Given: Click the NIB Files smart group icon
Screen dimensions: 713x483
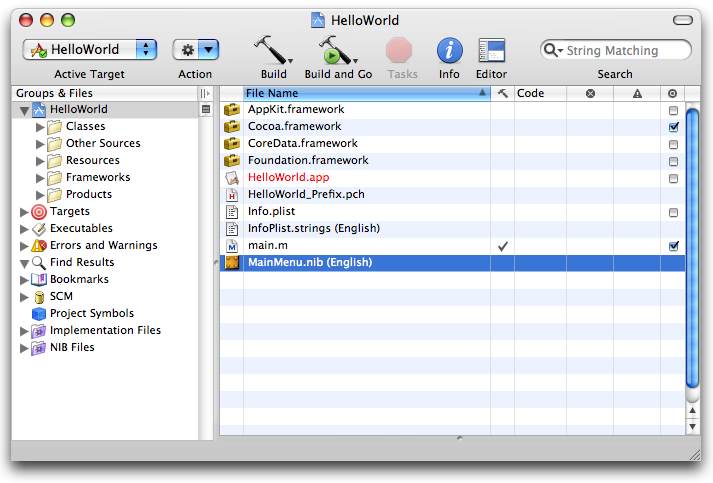Looking at the screenshot, I should coord(39,347).
